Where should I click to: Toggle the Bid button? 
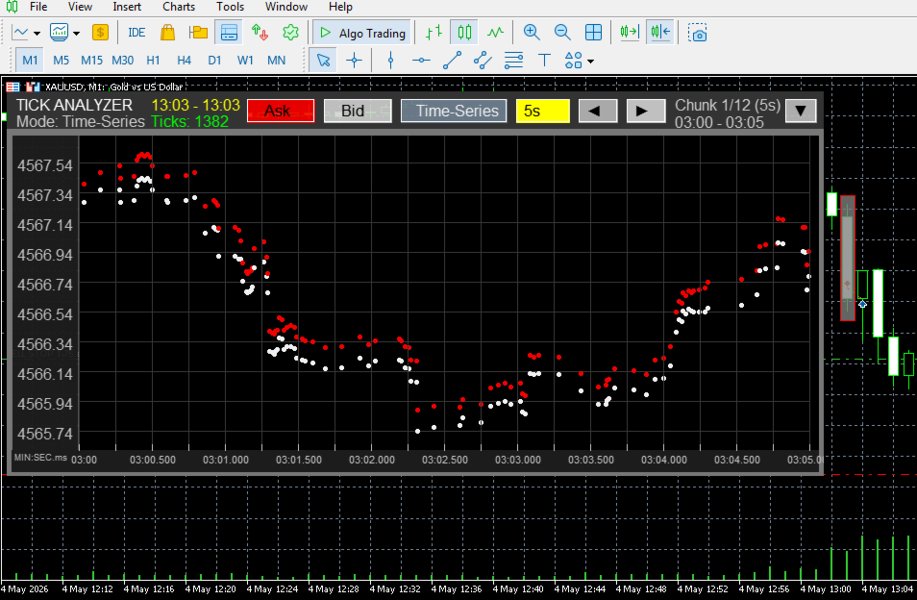[x=357, y=111]
